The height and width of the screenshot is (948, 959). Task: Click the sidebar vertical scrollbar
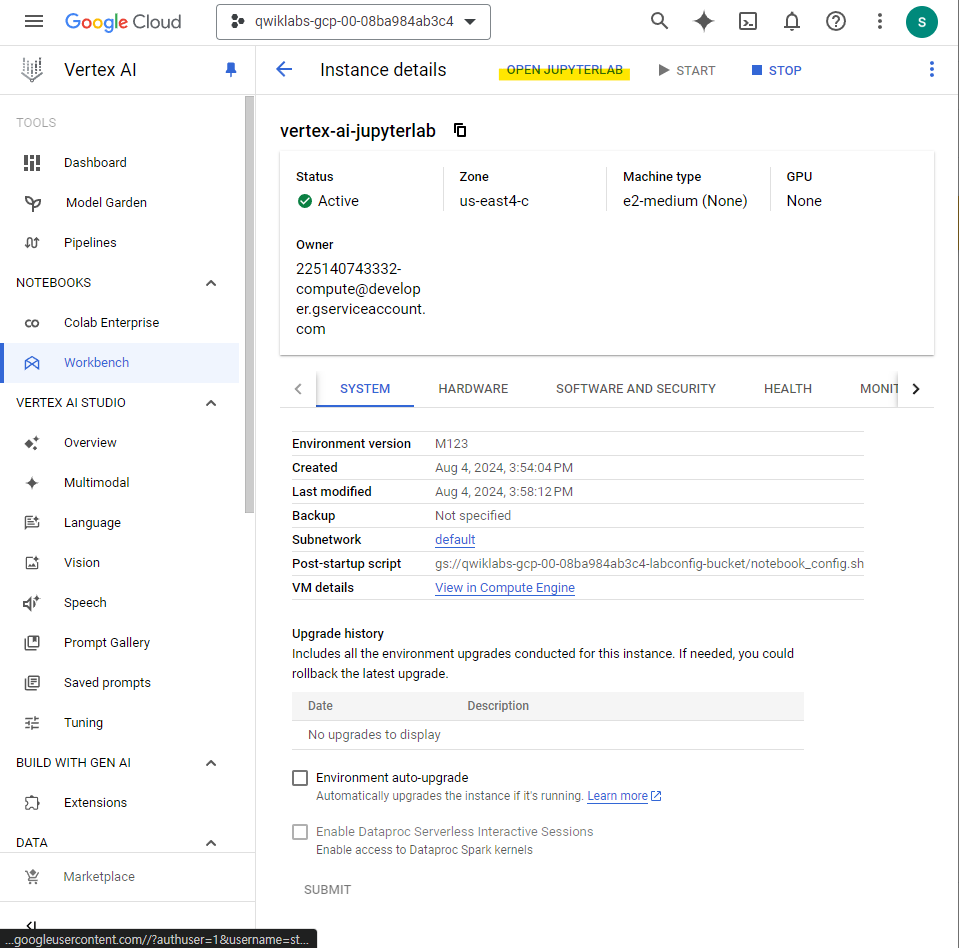[x=249, y=305]
